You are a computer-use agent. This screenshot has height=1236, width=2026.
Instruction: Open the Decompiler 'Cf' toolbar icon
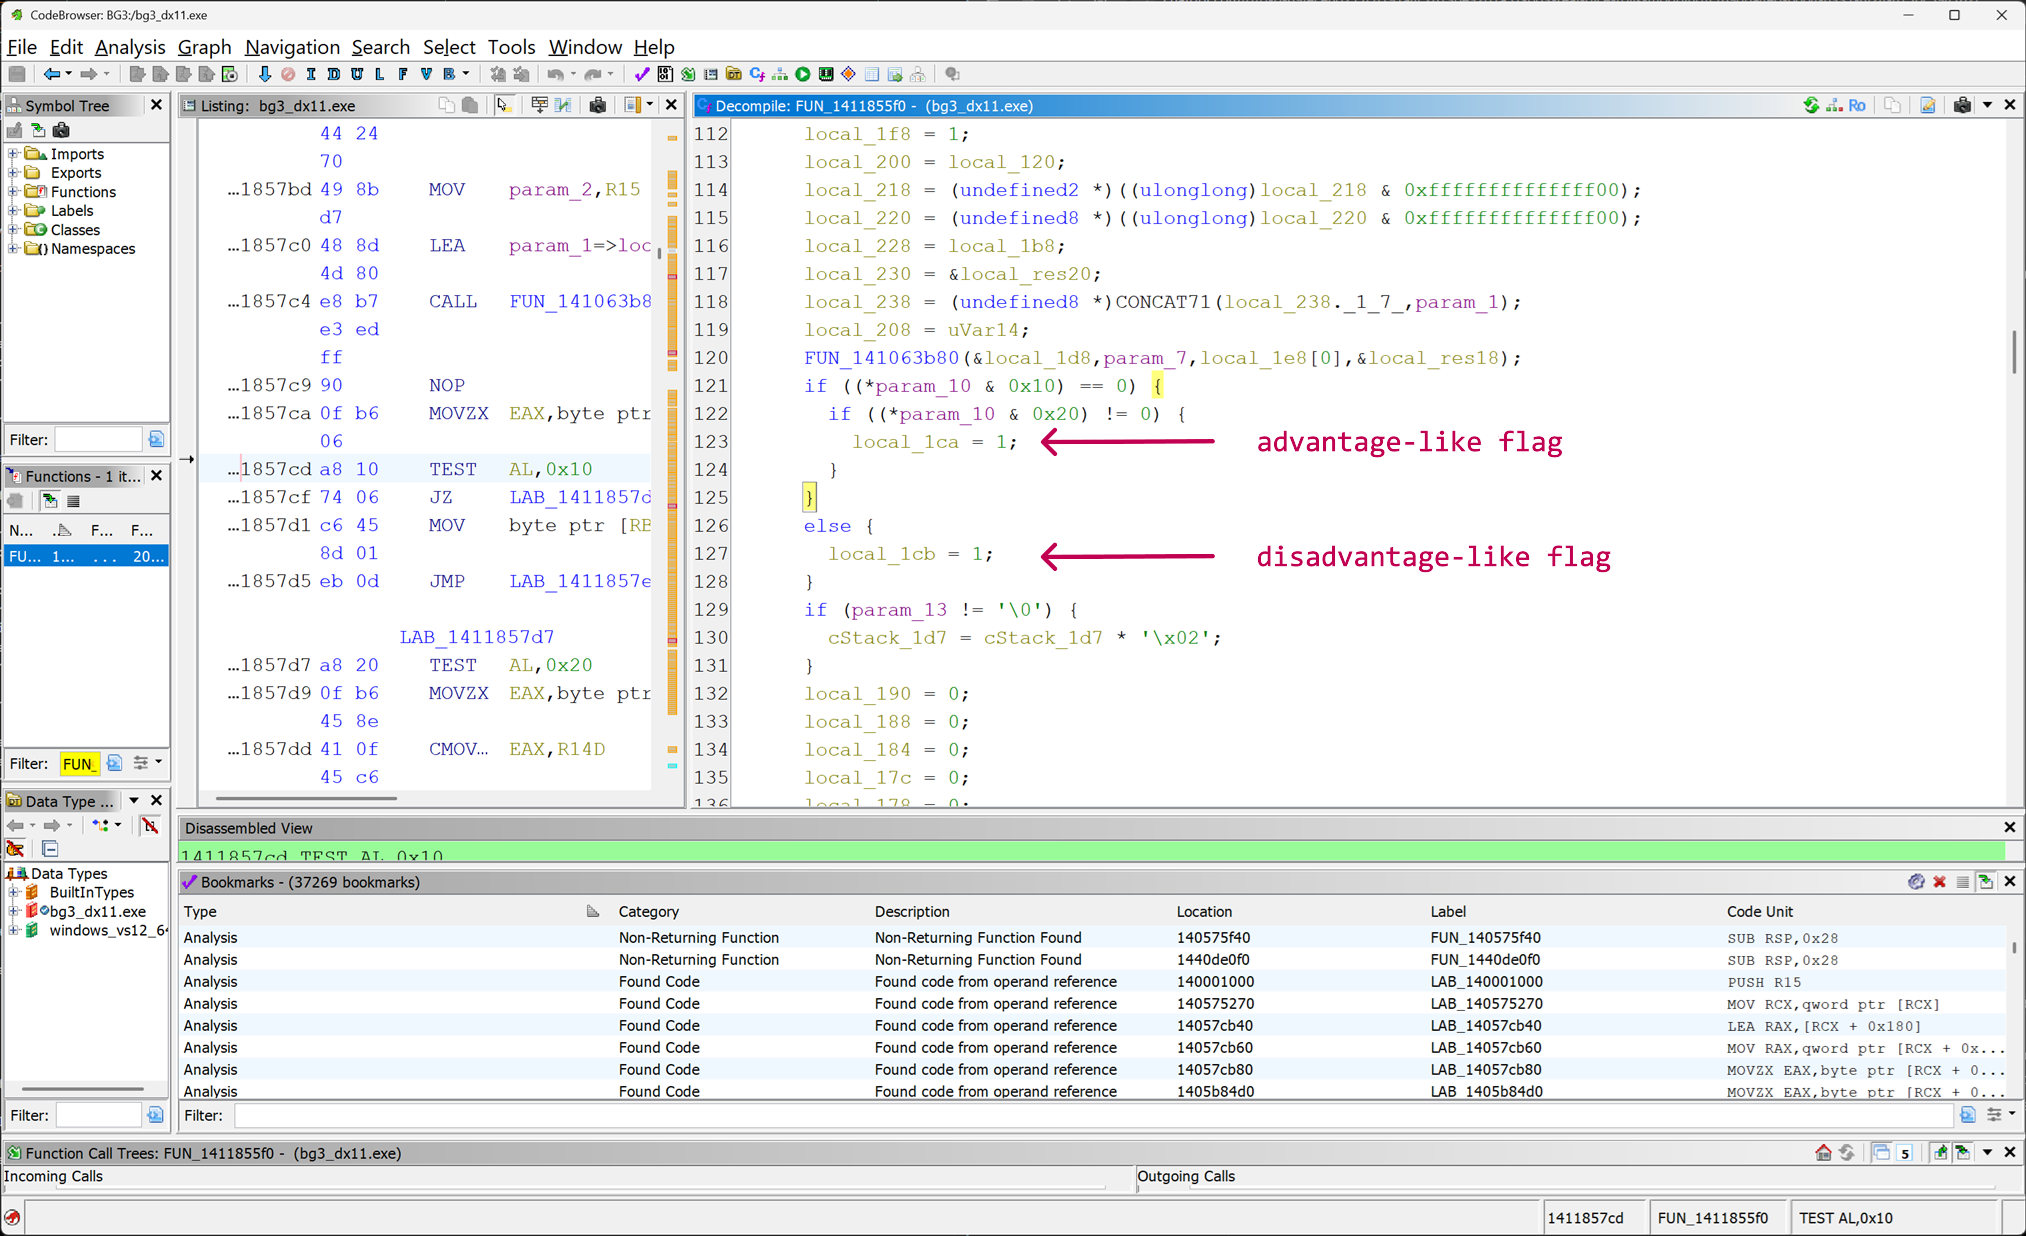tap(757, 74)
